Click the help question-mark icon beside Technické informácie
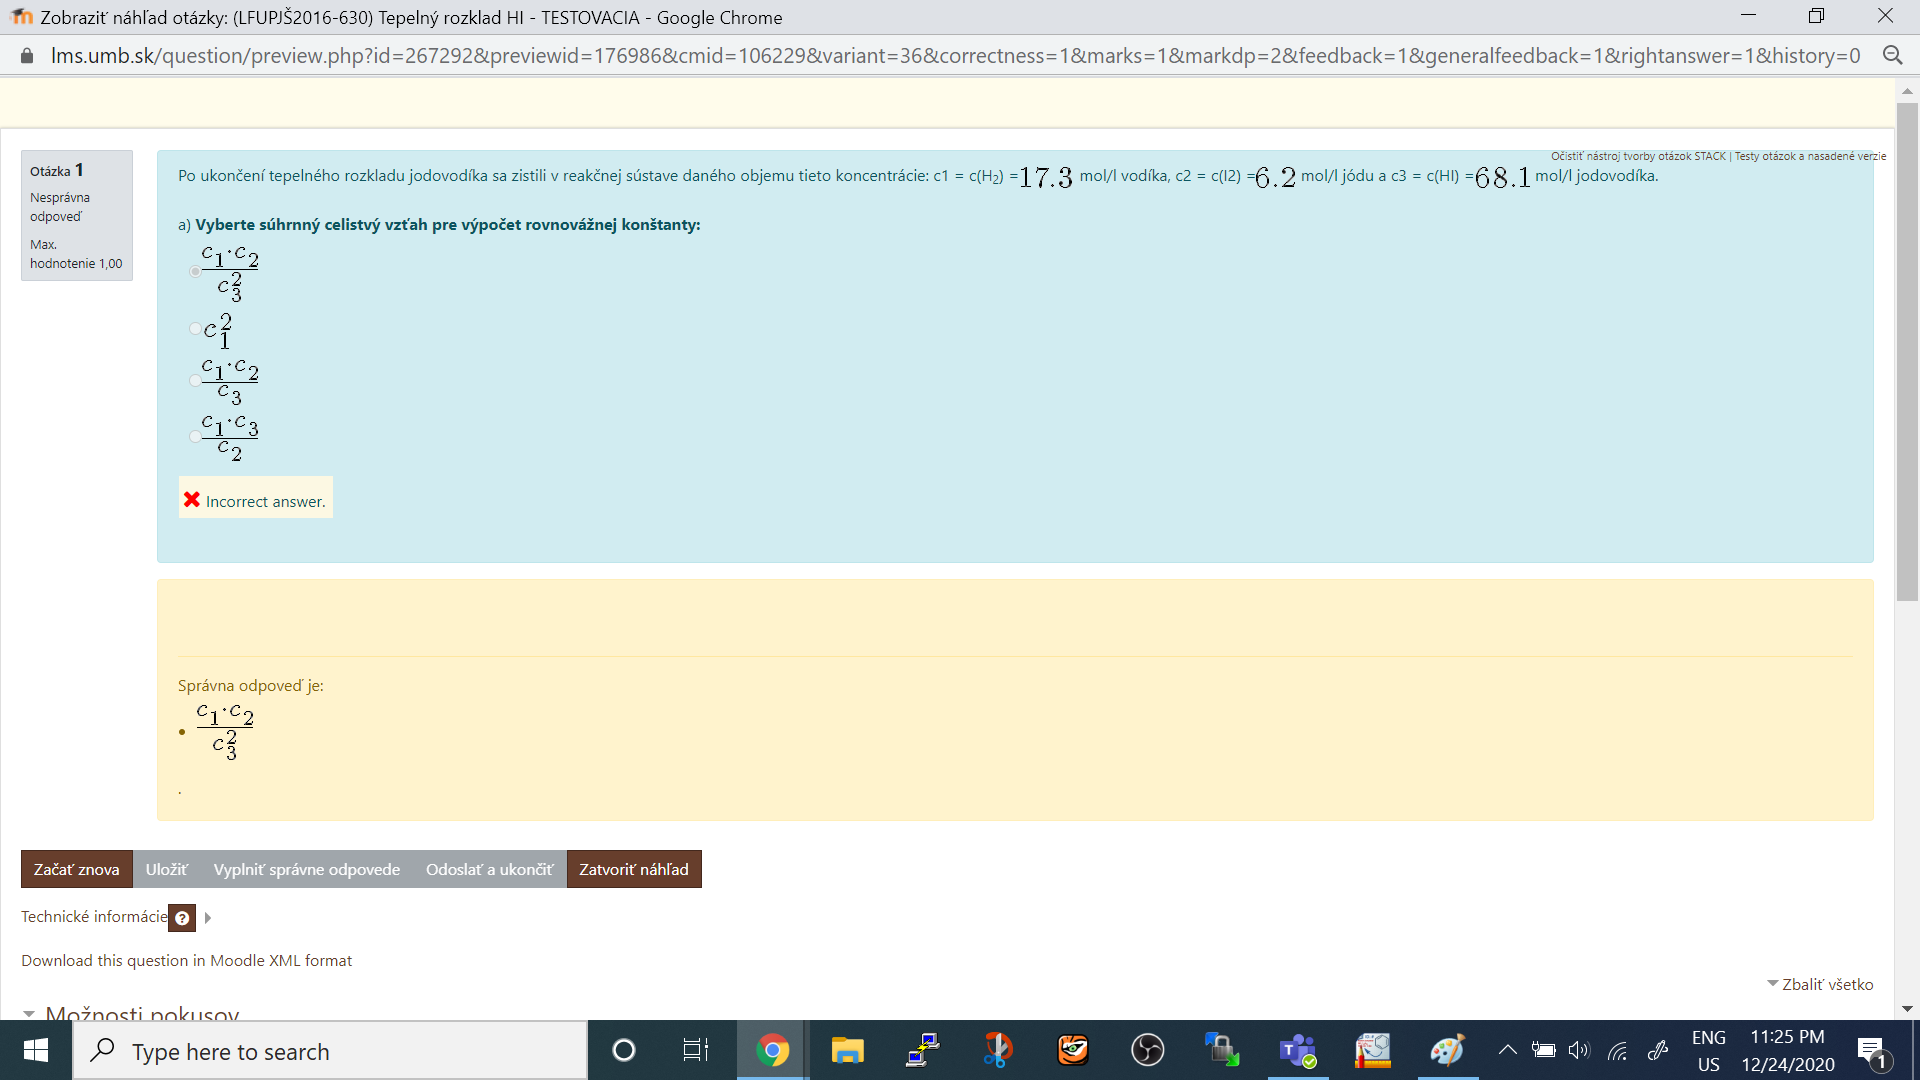 click(x=182, y=918)
